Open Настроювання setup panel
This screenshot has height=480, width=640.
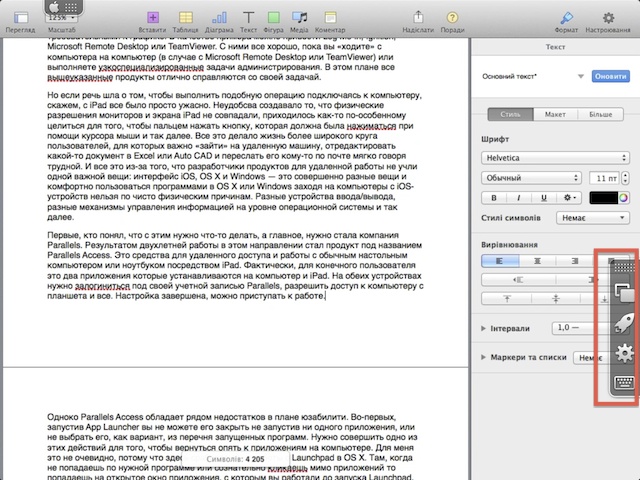(608, 18)
